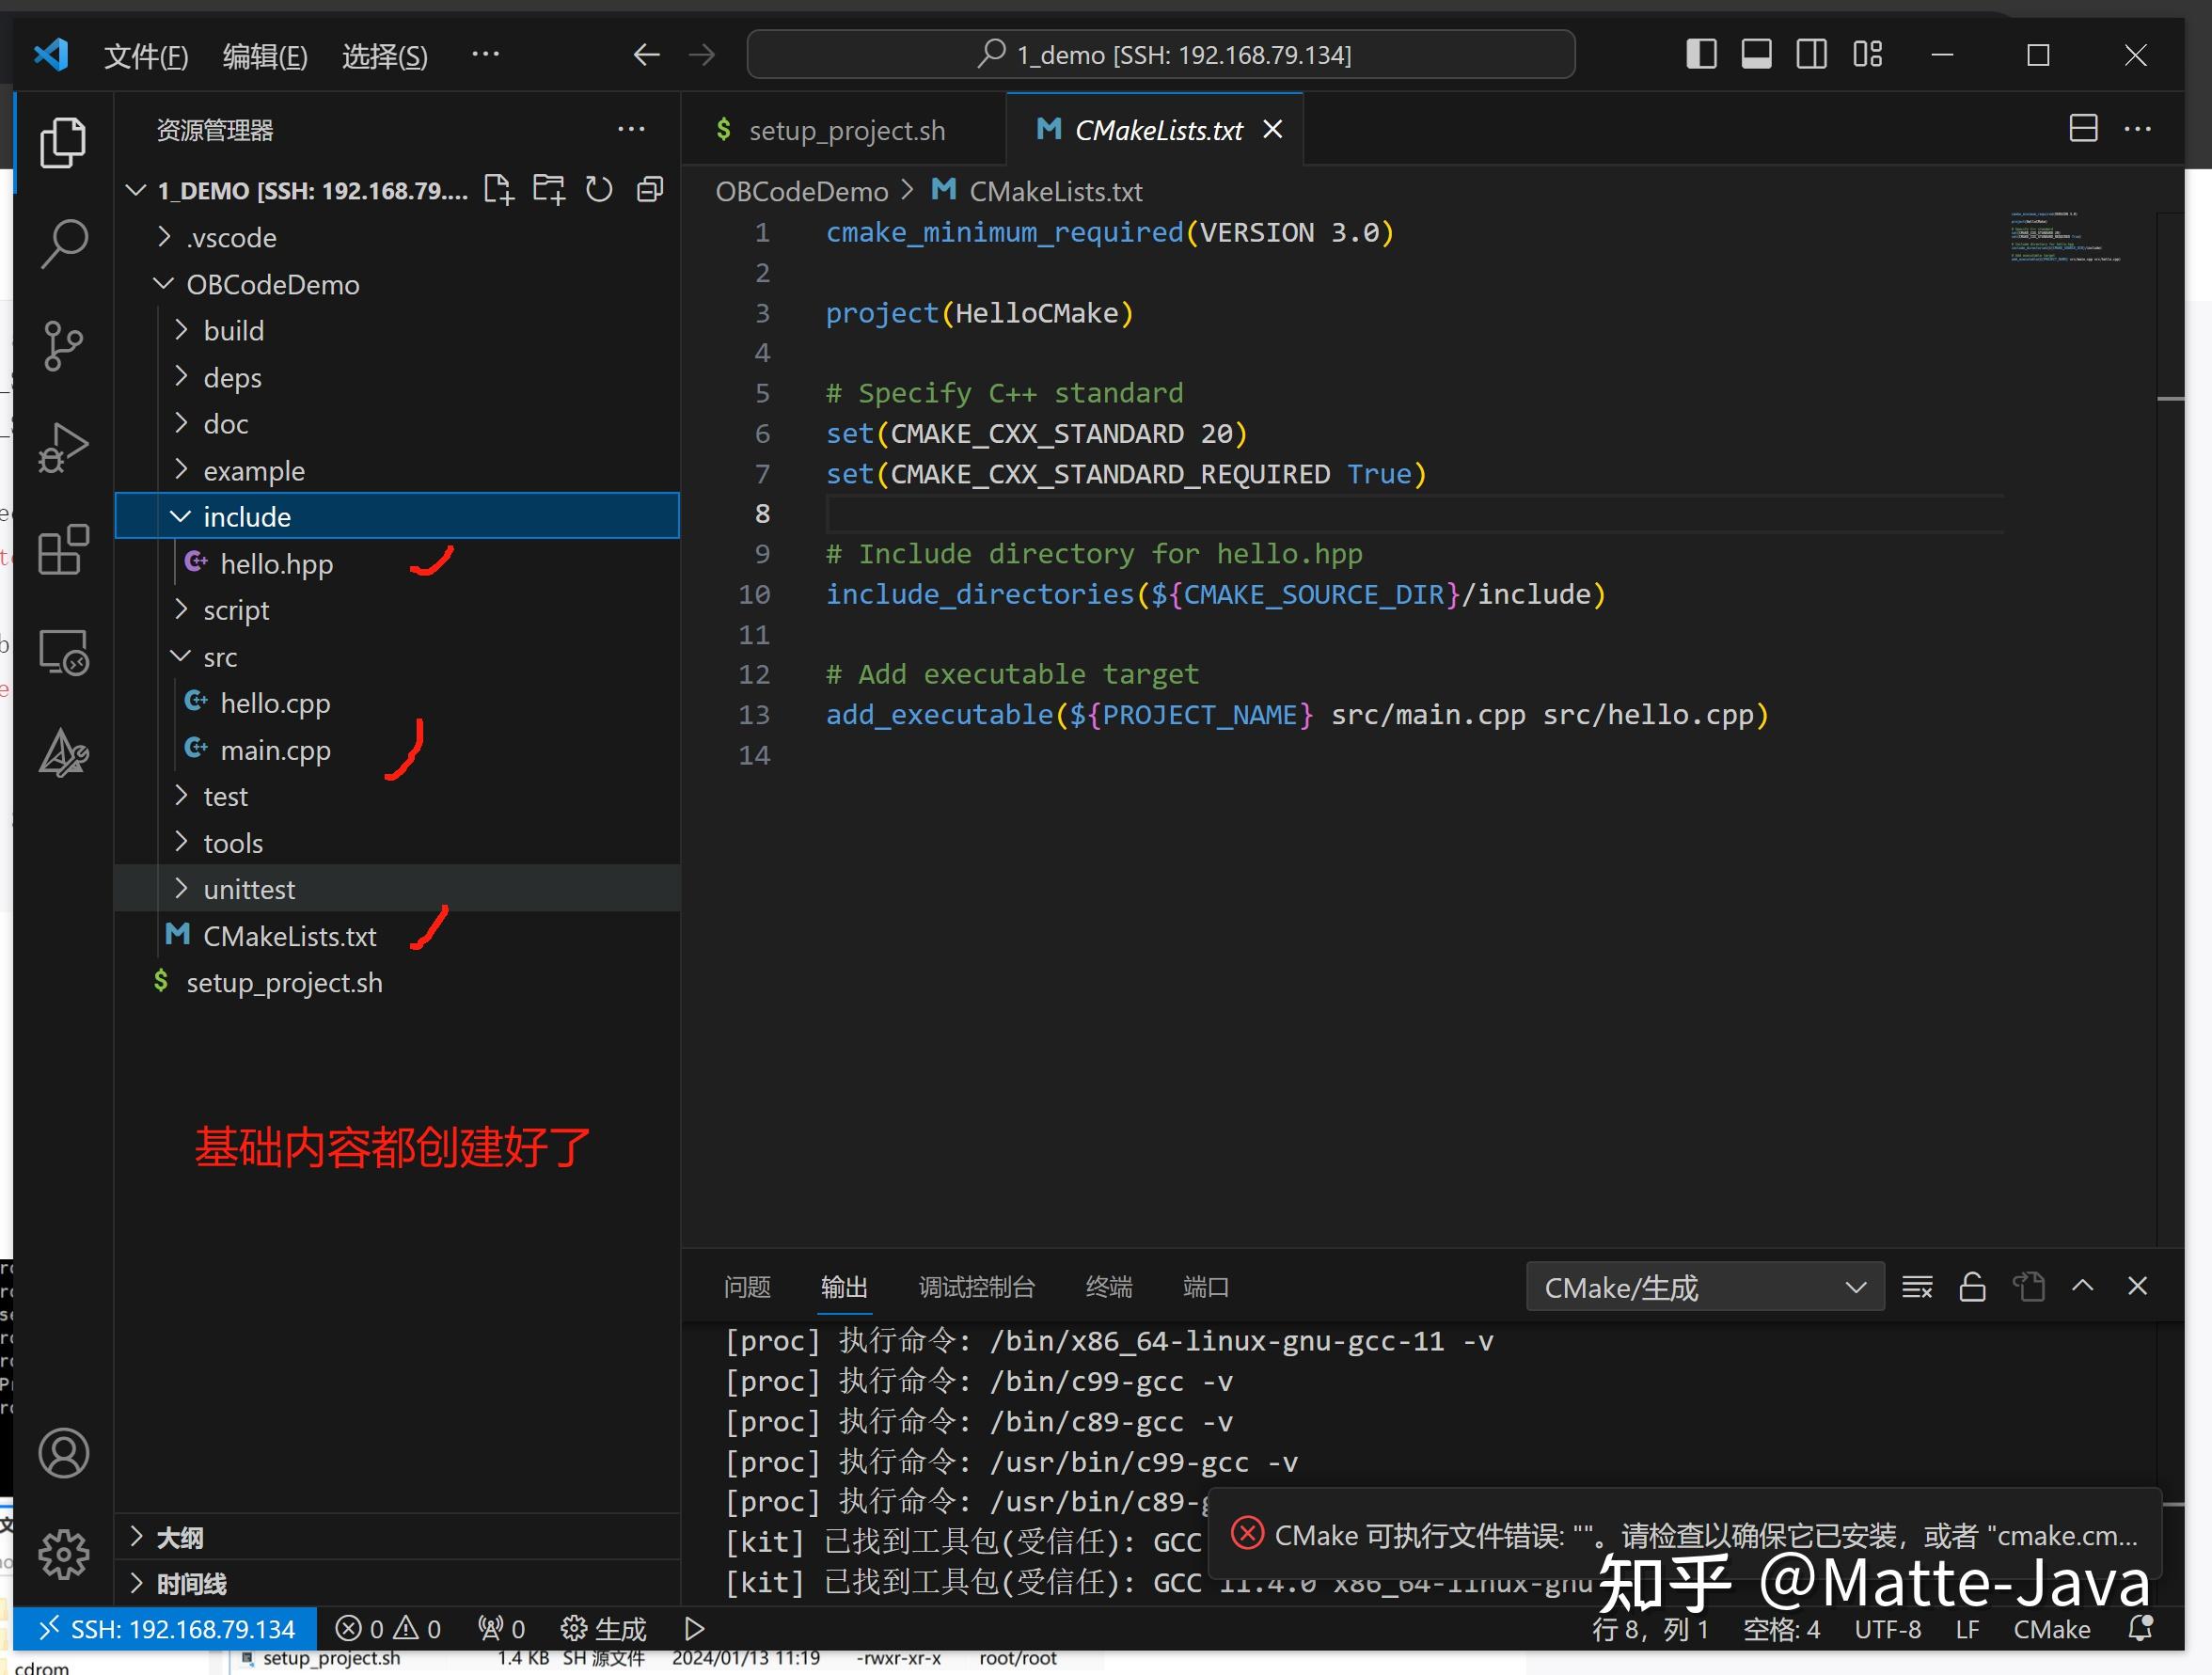Open the Remote Explorer view
The width and height of the screenshot is (2212, 1675).
[x=63, y=652]
